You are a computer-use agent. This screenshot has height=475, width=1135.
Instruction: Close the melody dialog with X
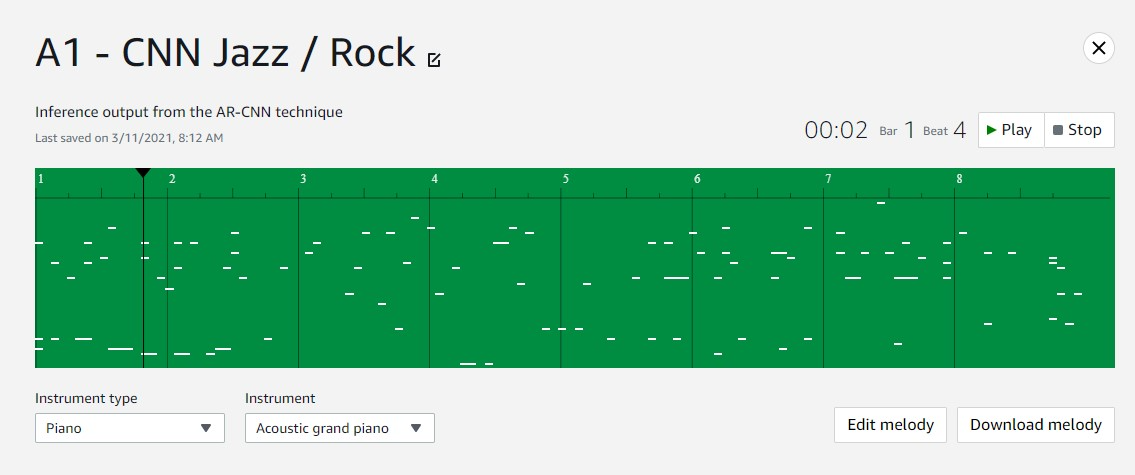(1098, 49)
